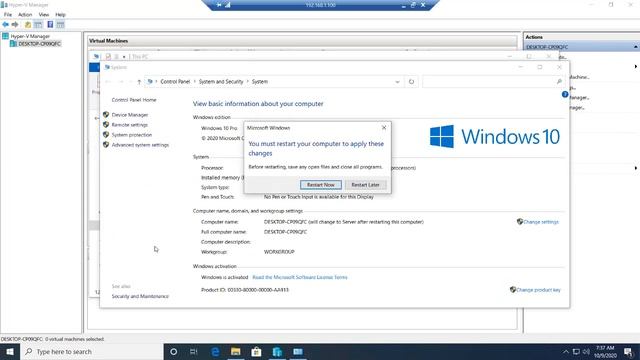Open Task View on the taskbar
Screen dimensions: 640x360
[194, 351]
